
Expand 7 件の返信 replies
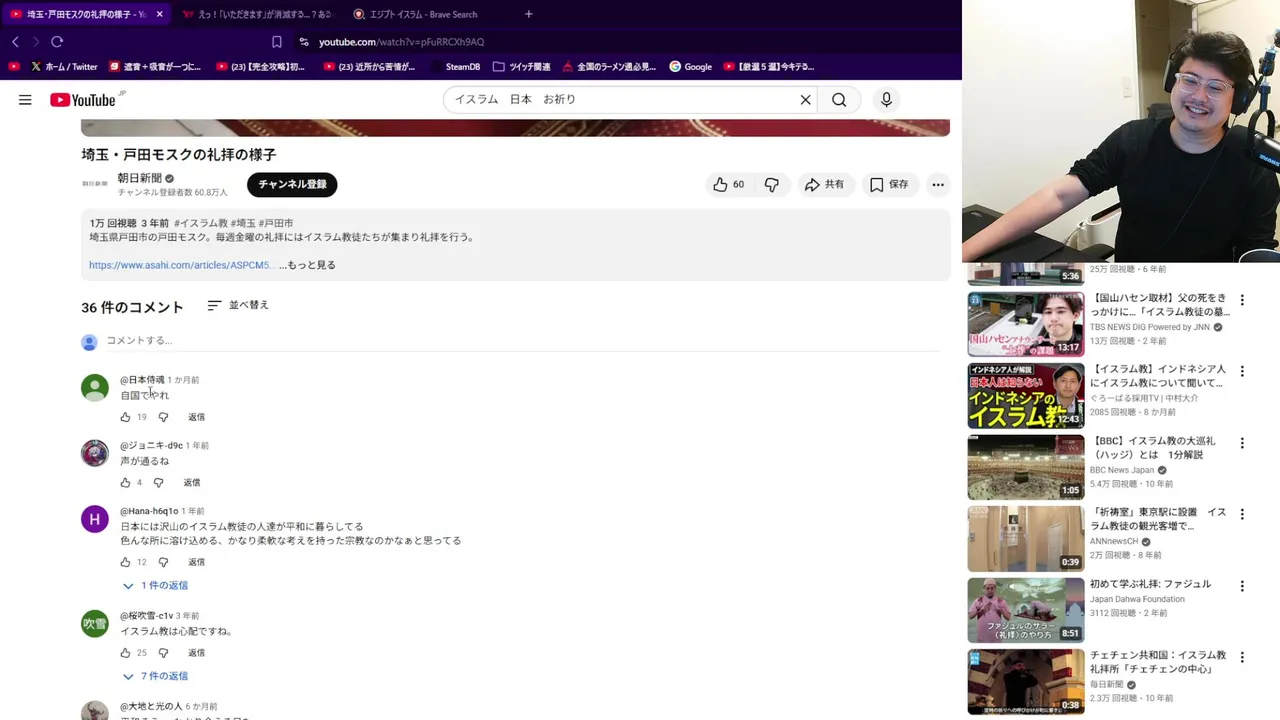pos(155,677)
